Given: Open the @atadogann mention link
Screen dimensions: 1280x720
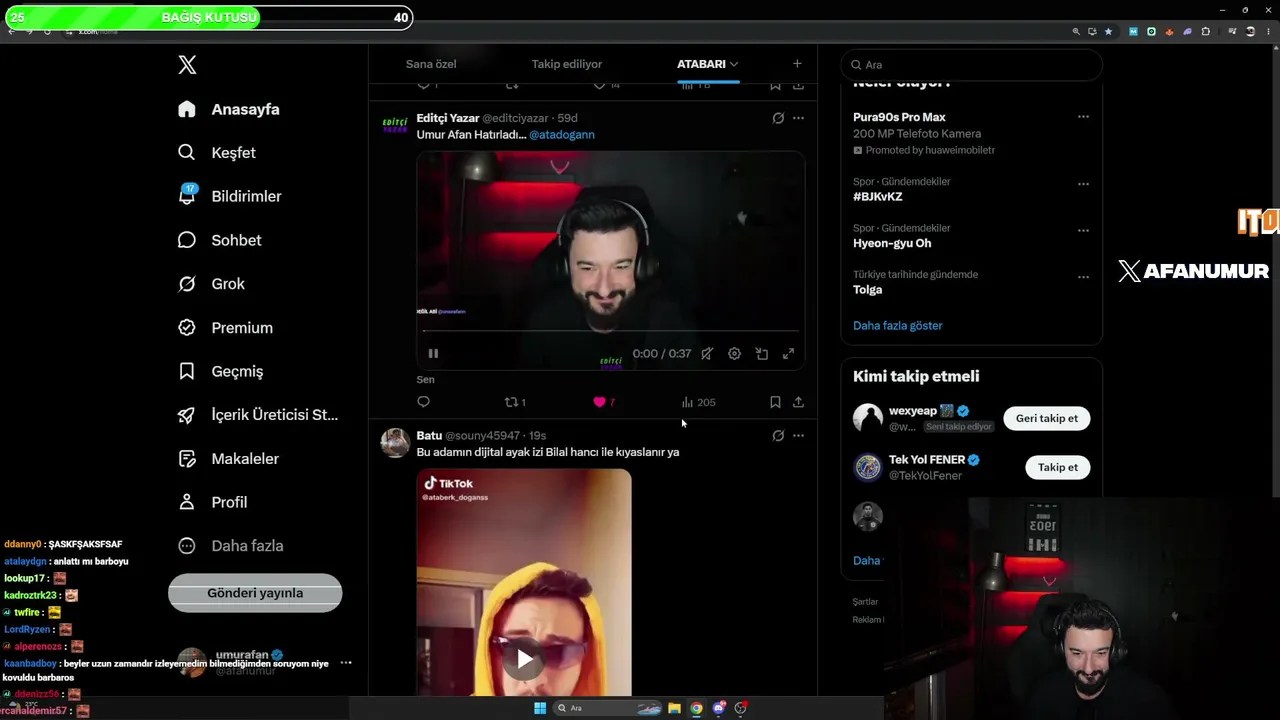Looking at the screenshot, I should (x=562, y=135).
